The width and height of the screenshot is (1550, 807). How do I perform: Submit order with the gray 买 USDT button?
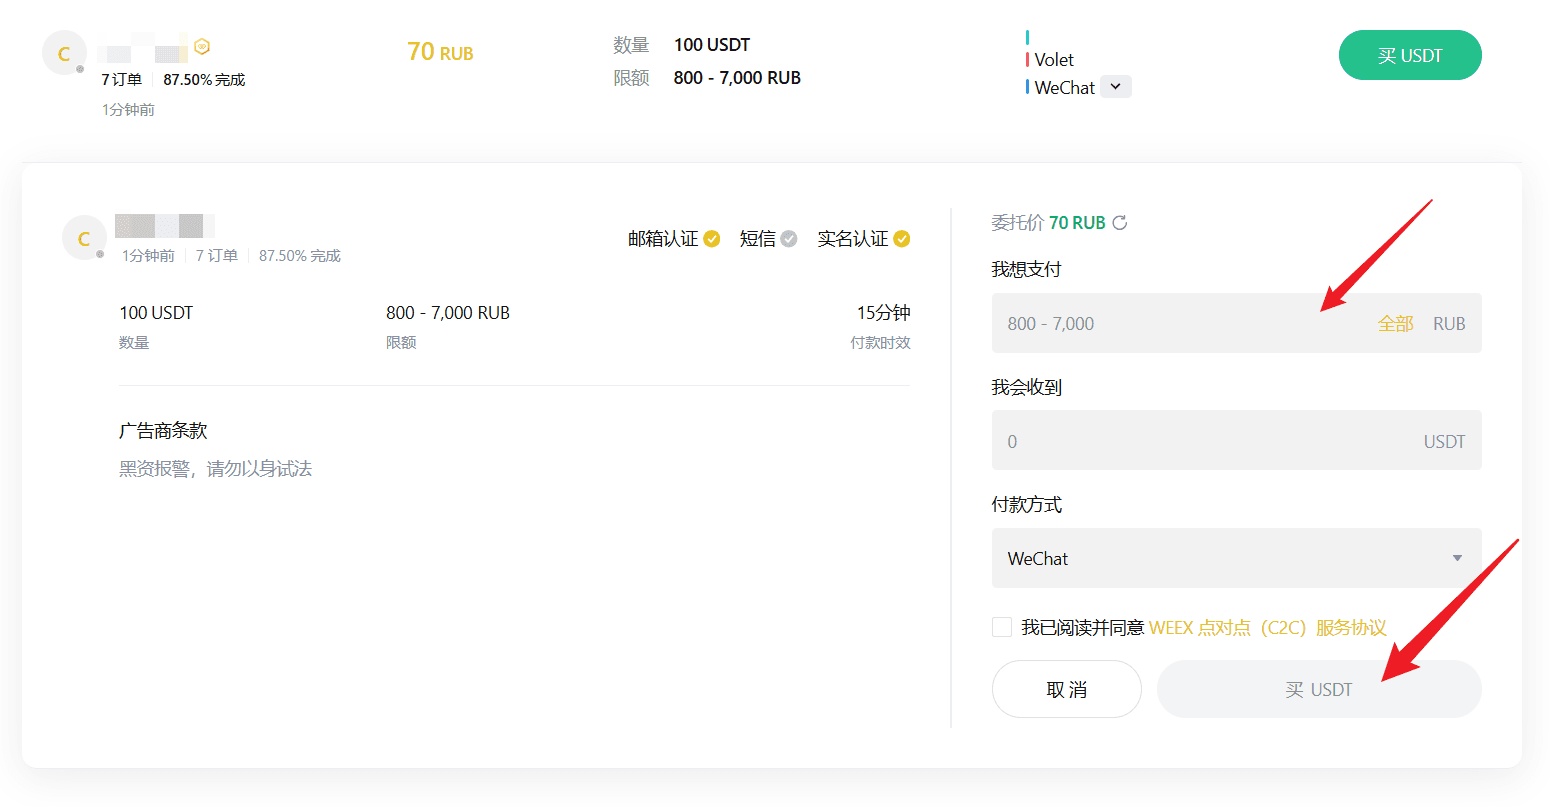(x=1318, y=689)
